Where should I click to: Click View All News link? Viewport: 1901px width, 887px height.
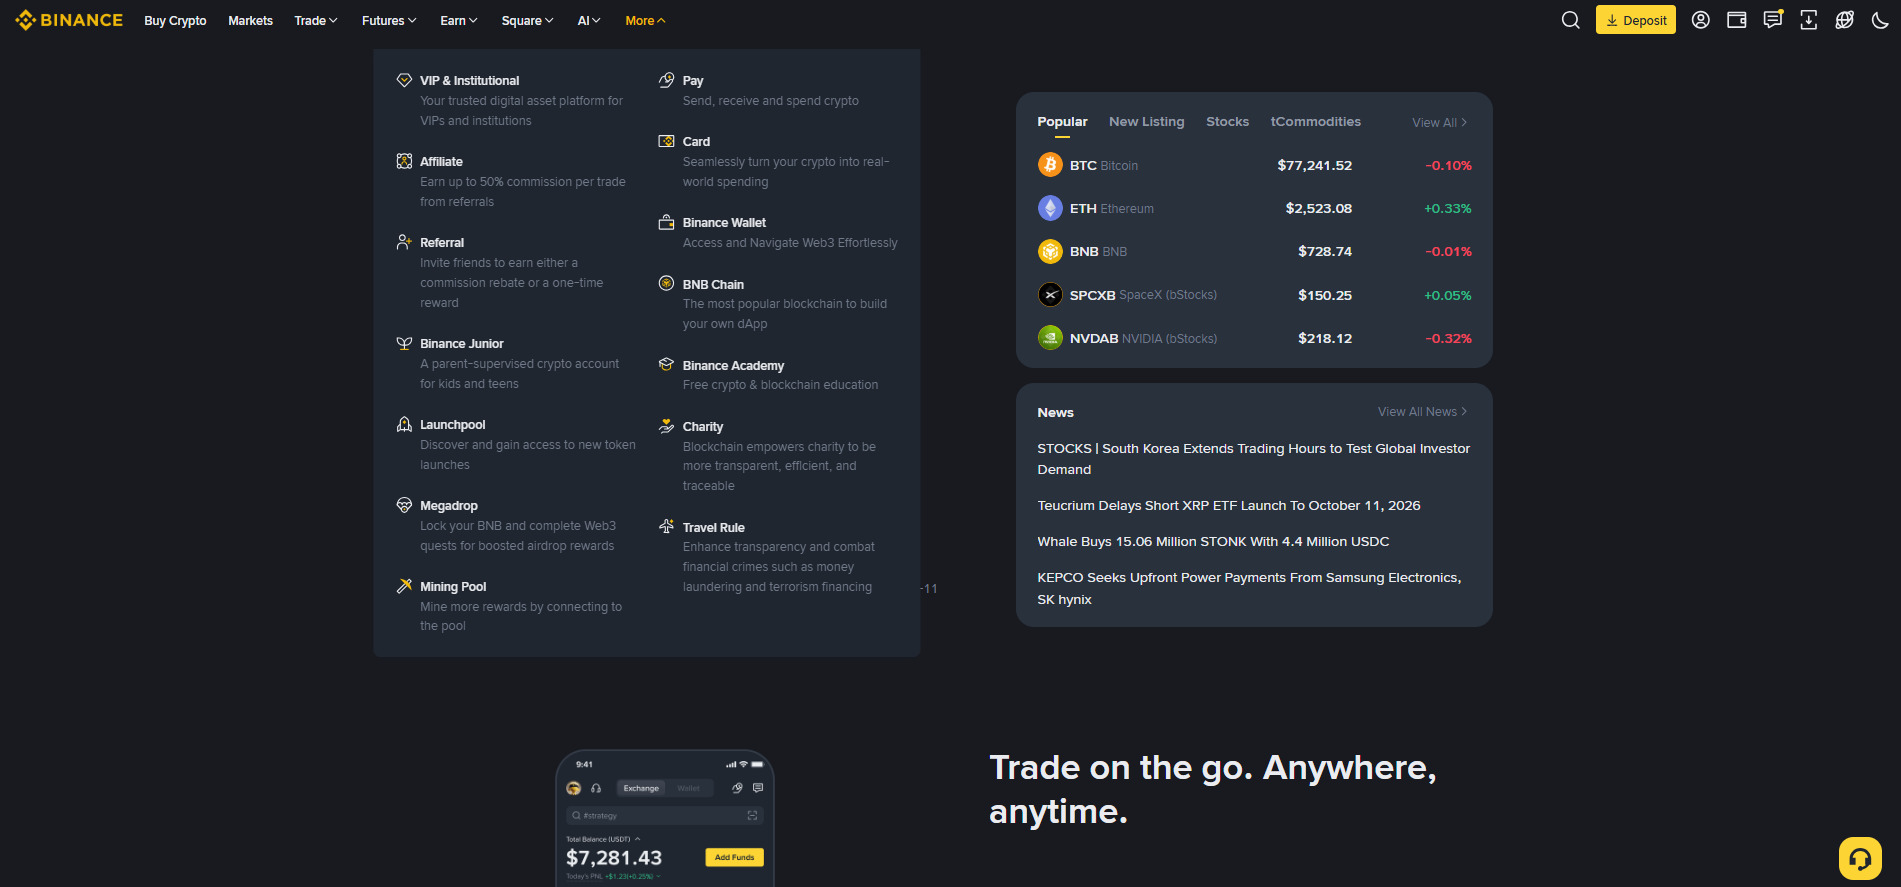[1423, 412]
